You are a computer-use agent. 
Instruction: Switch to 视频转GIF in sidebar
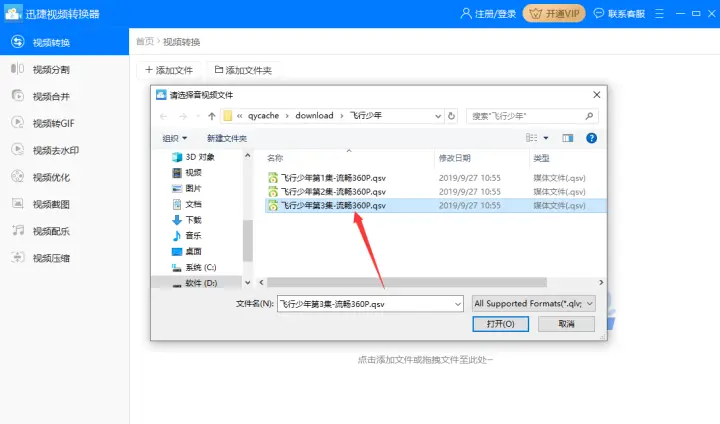64,123
